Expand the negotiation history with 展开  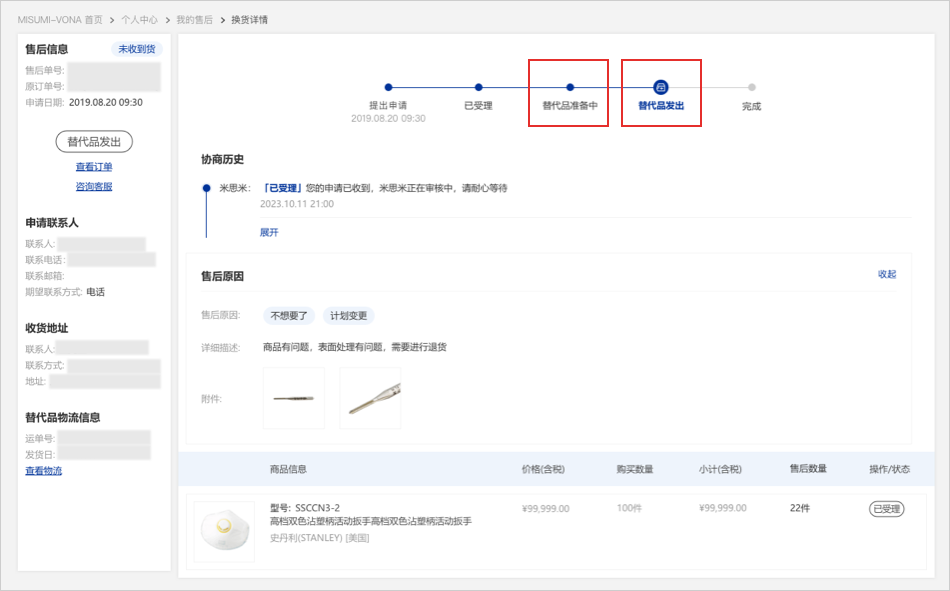click(269, 232)
